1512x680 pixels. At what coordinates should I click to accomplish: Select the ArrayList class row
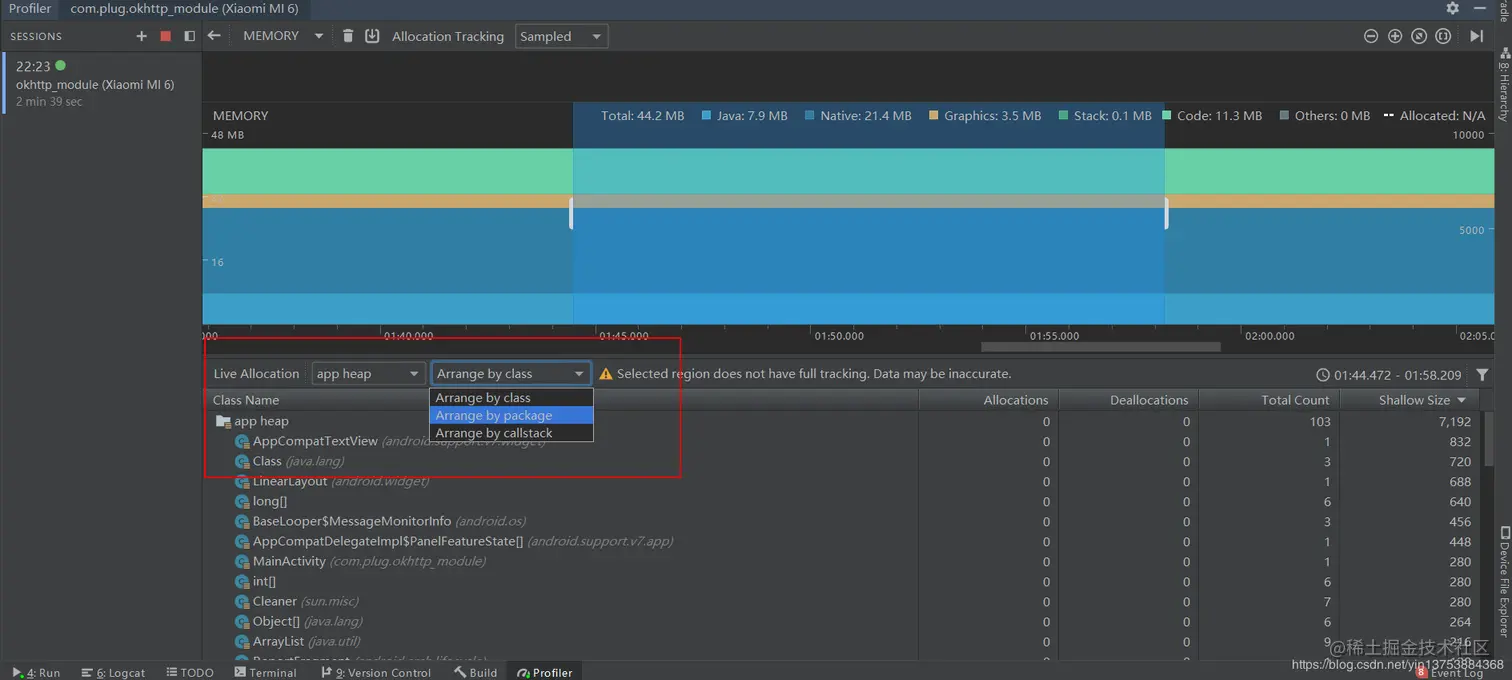(843, 641)
